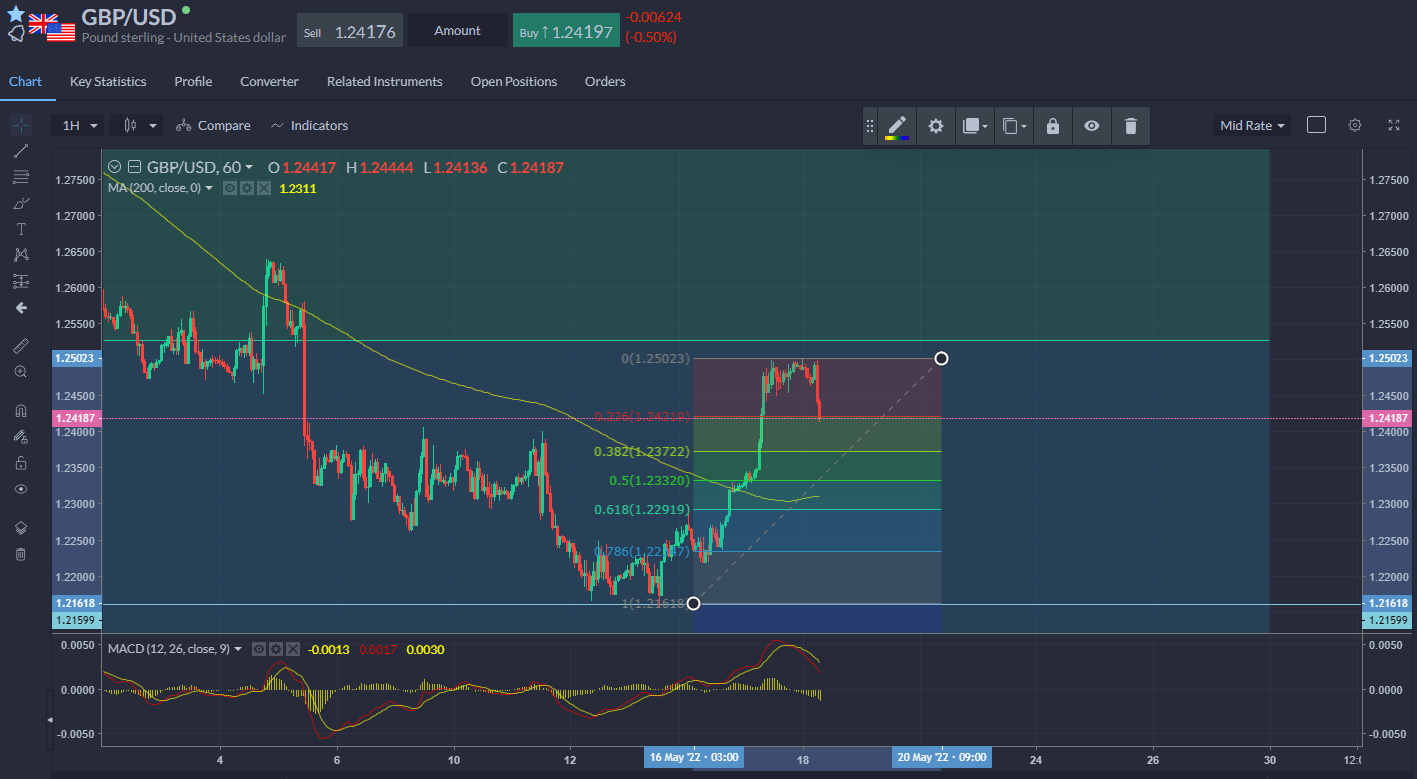
Task: Click the price alert bell icon
Action: (16, 34)
